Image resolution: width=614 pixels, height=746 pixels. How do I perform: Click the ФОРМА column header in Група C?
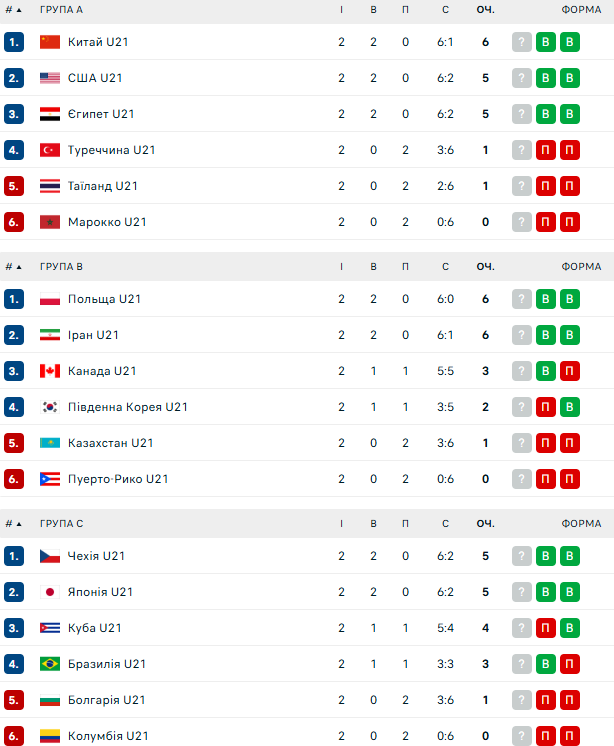581,524
